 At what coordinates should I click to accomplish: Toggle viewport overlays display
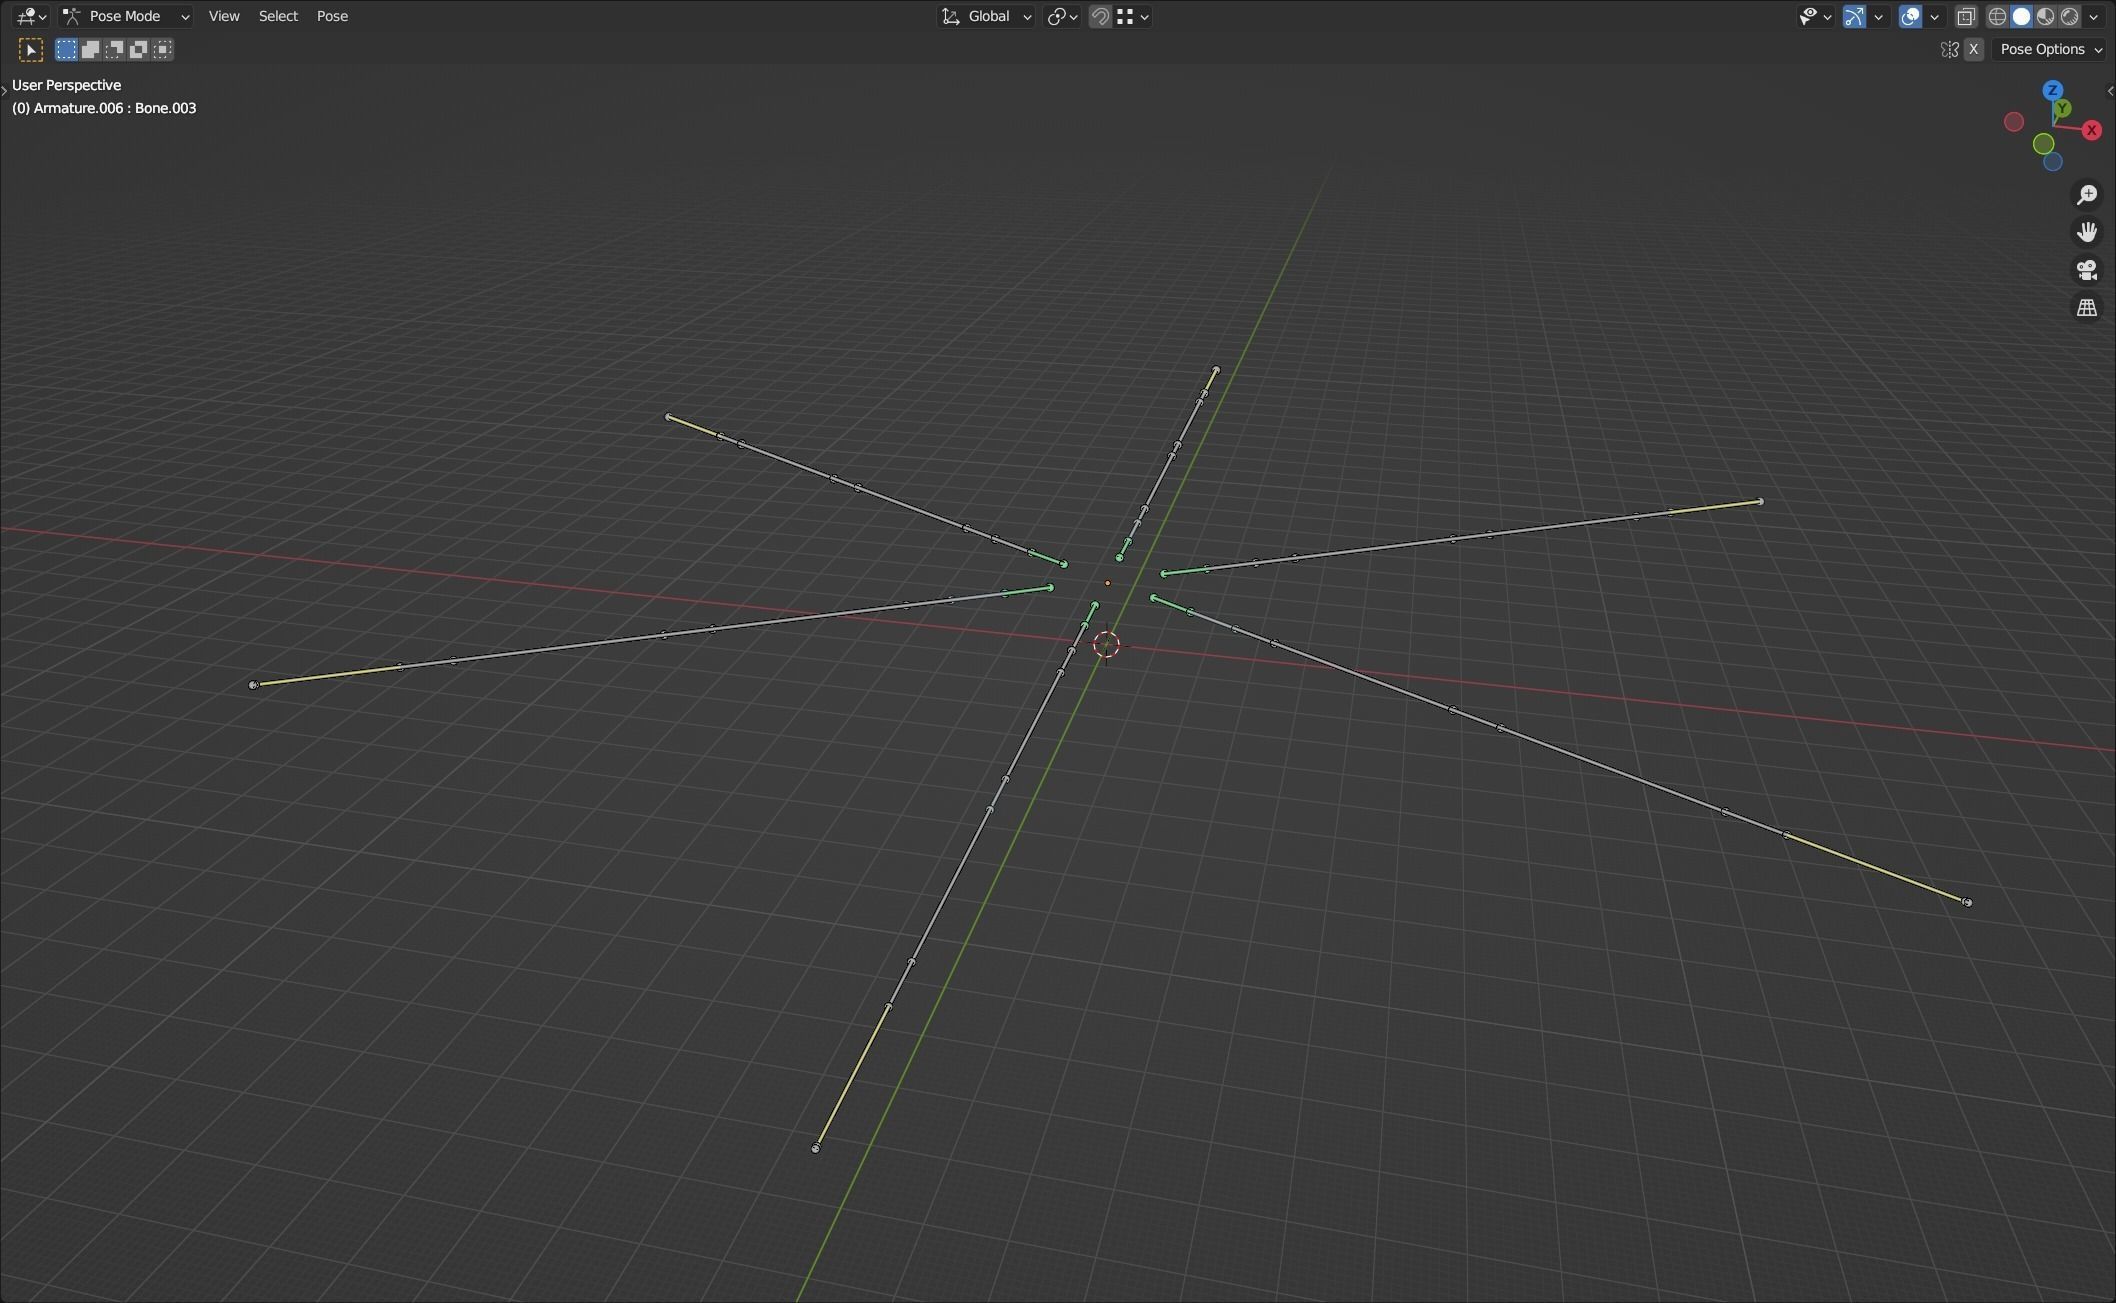pos(1910,16)
